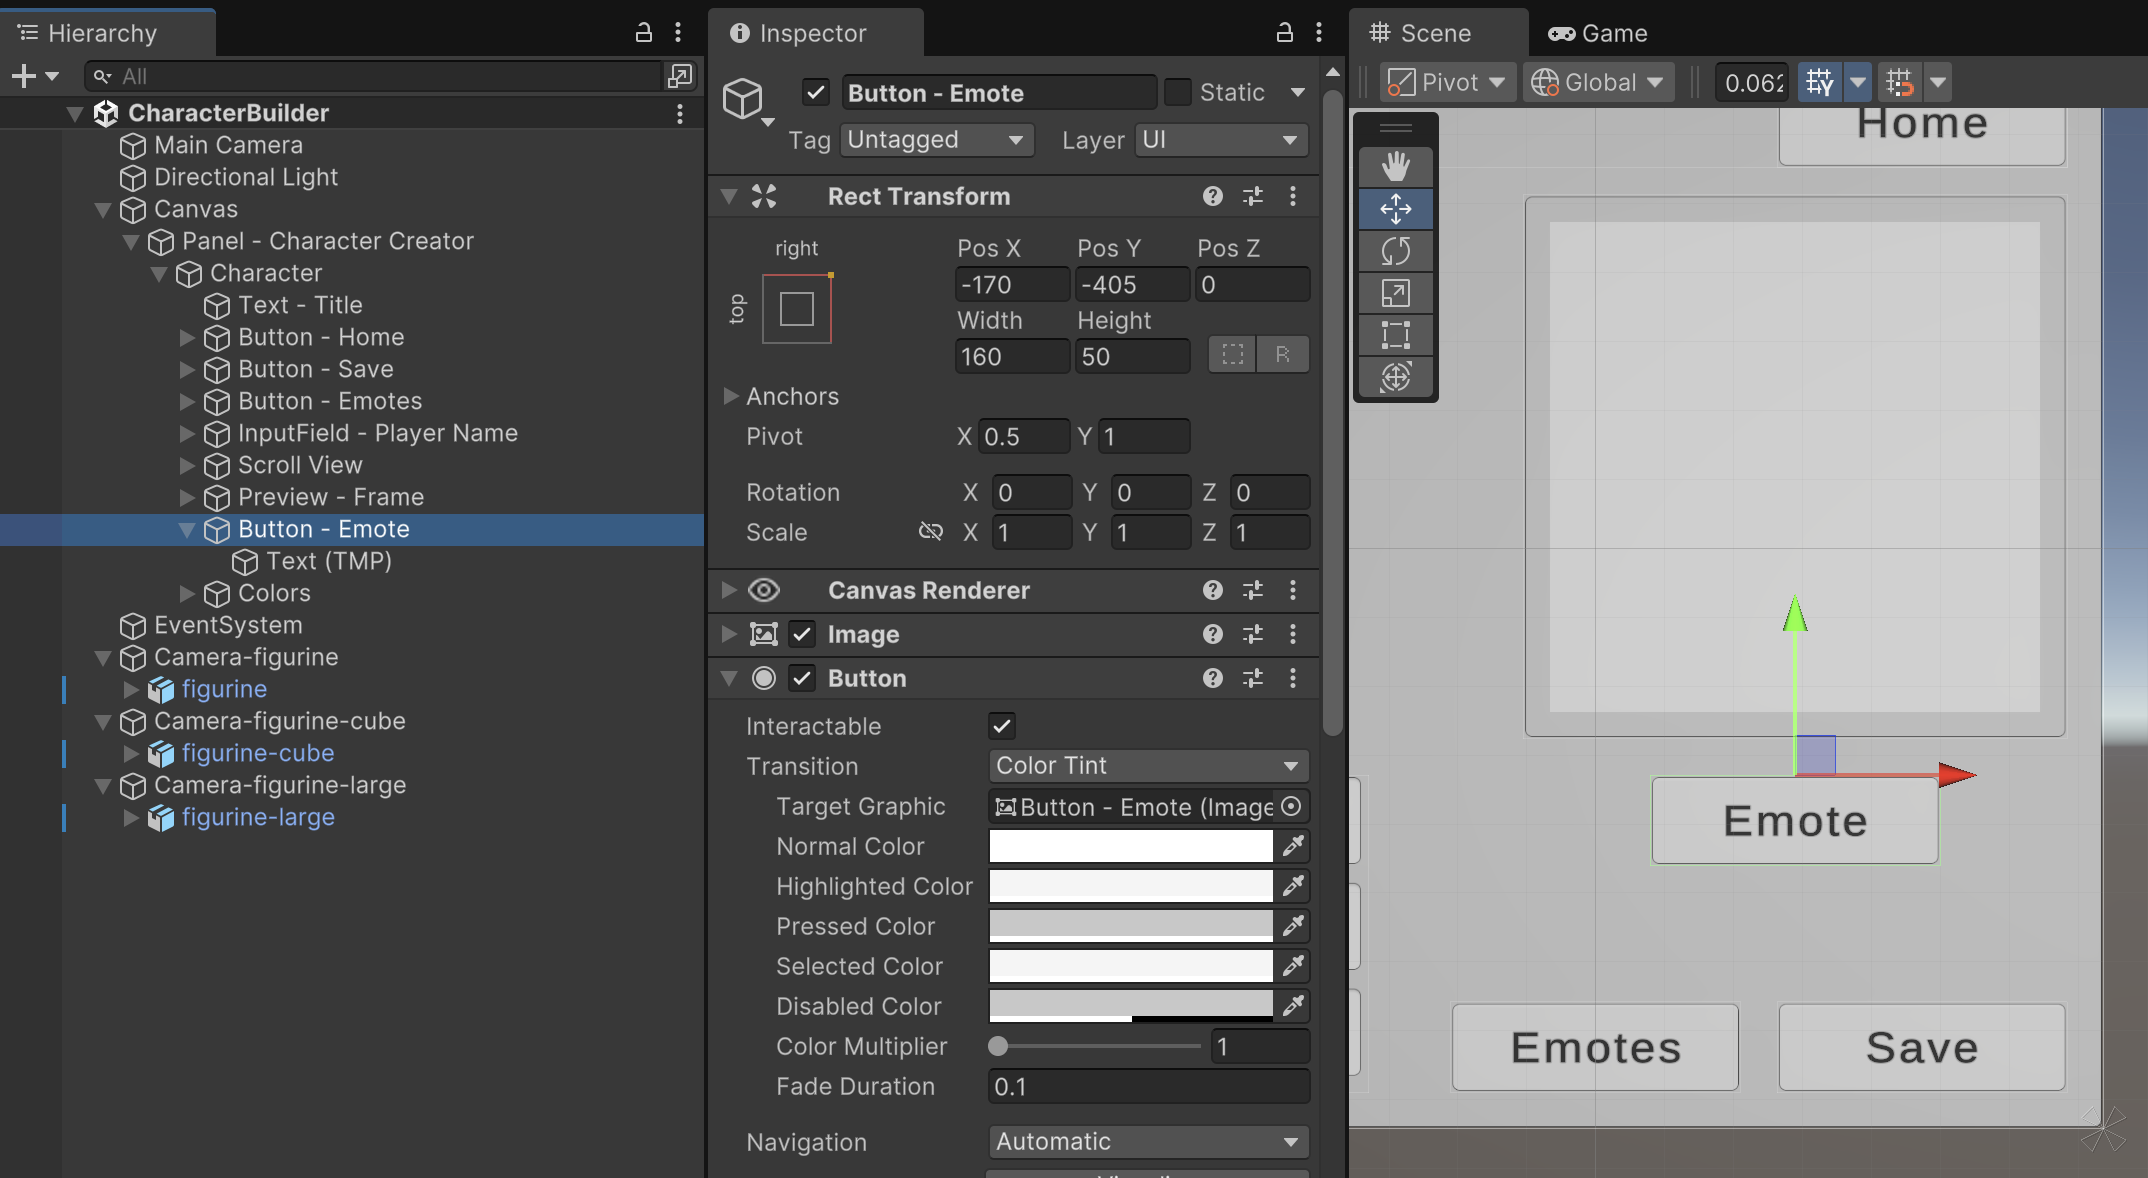Screen dimensions: 2148x1178
Task: Click the raw edit mode R button
Action: coord(1282,354)
